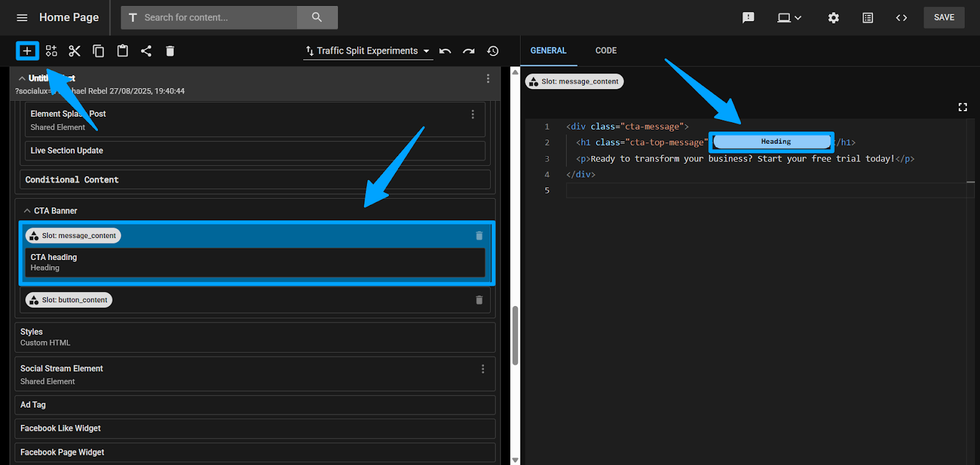Collapse the CTA Banner section
This screenshot has height=465, width=980.
point(26,211)
